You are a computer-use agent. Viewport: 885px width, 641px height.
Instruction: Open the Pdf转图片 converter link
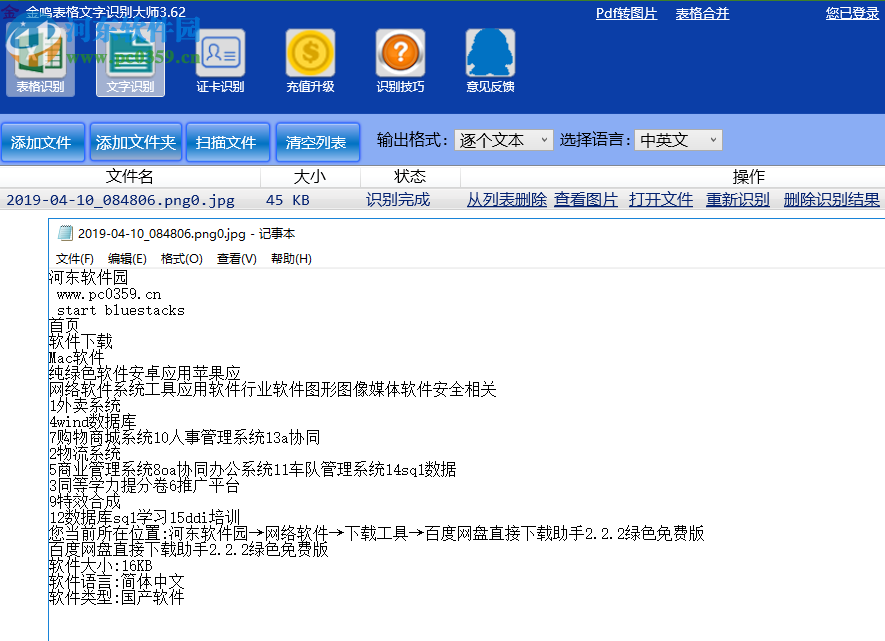coord(626,15)
